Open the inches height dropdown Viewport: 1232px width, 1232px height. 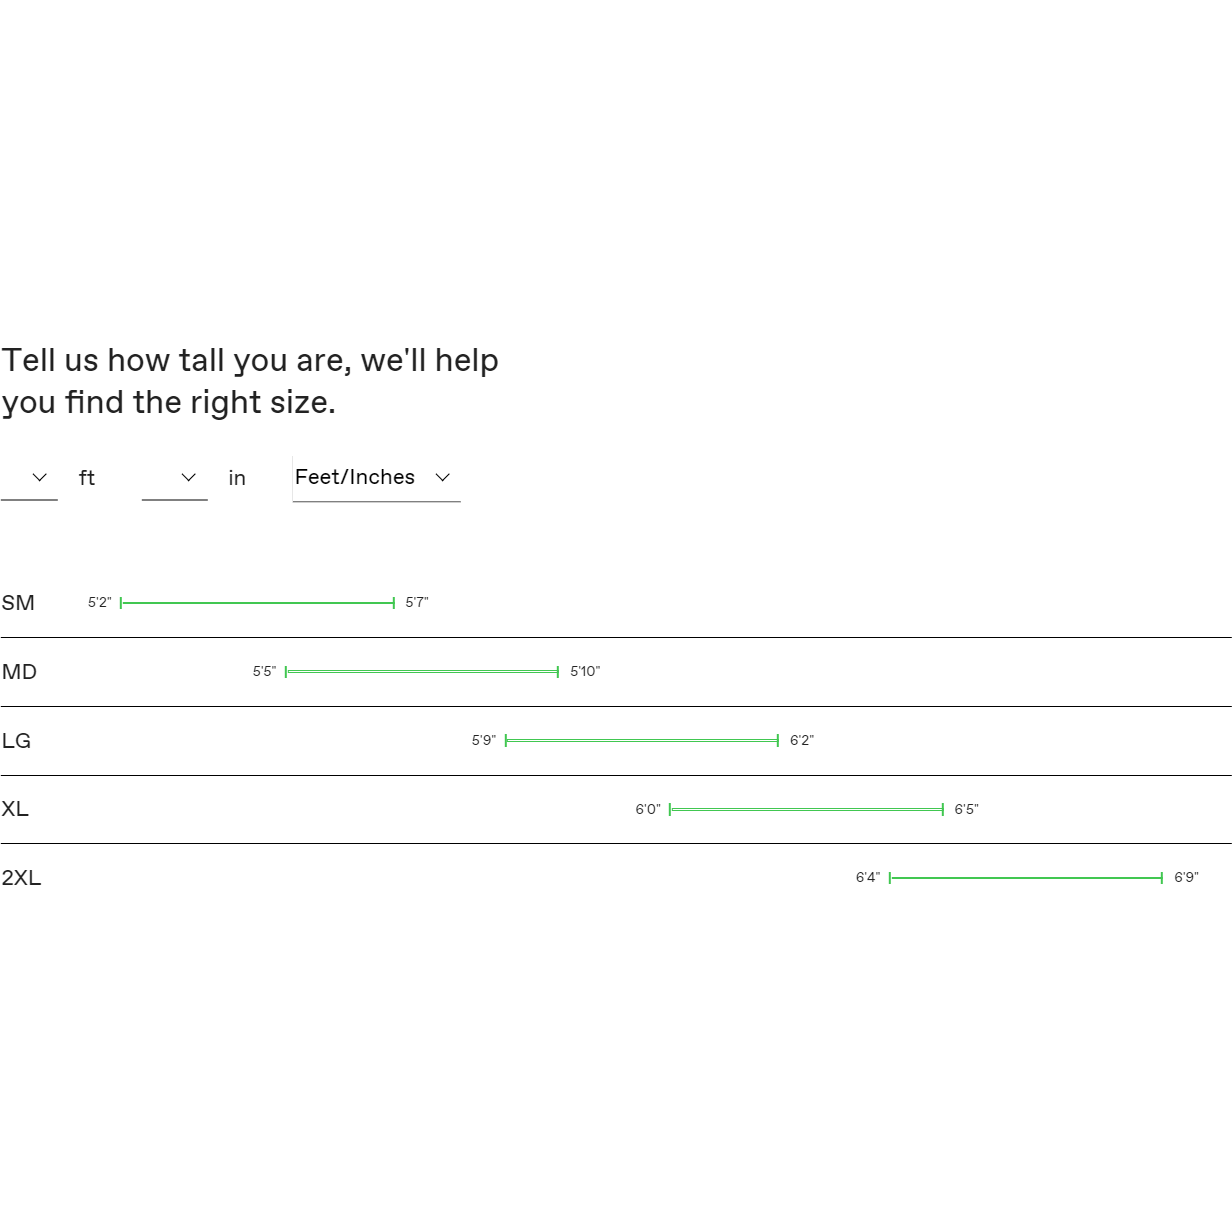pyautogui.click(x=175, y=478)
